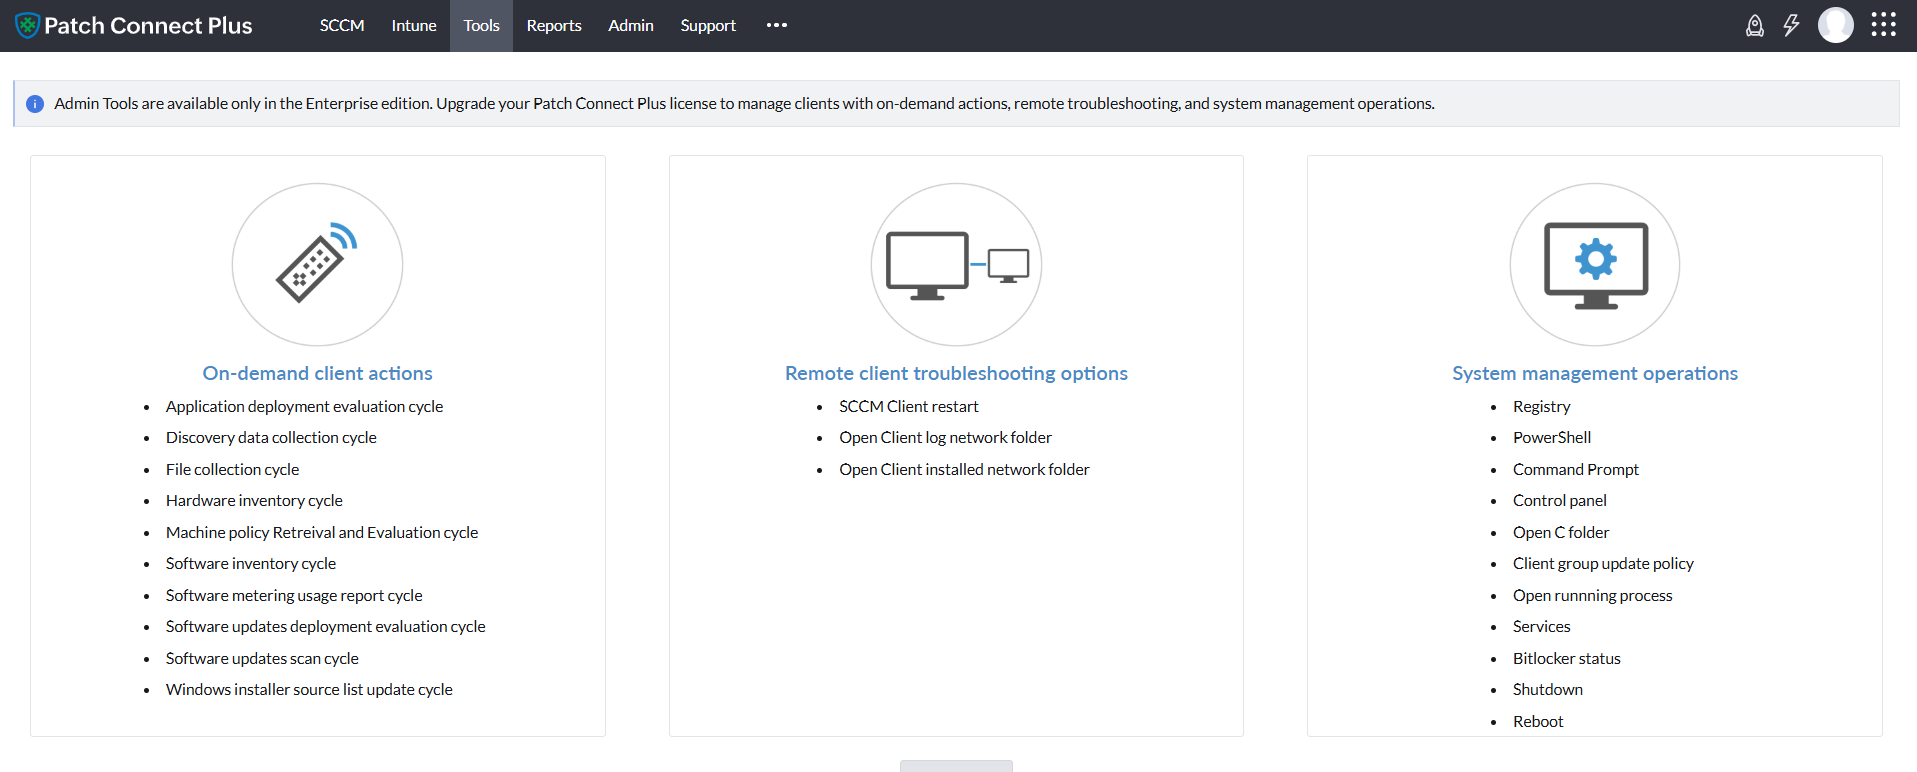
Task: Select Software metering usage report cycle
Action: (294, 596)
